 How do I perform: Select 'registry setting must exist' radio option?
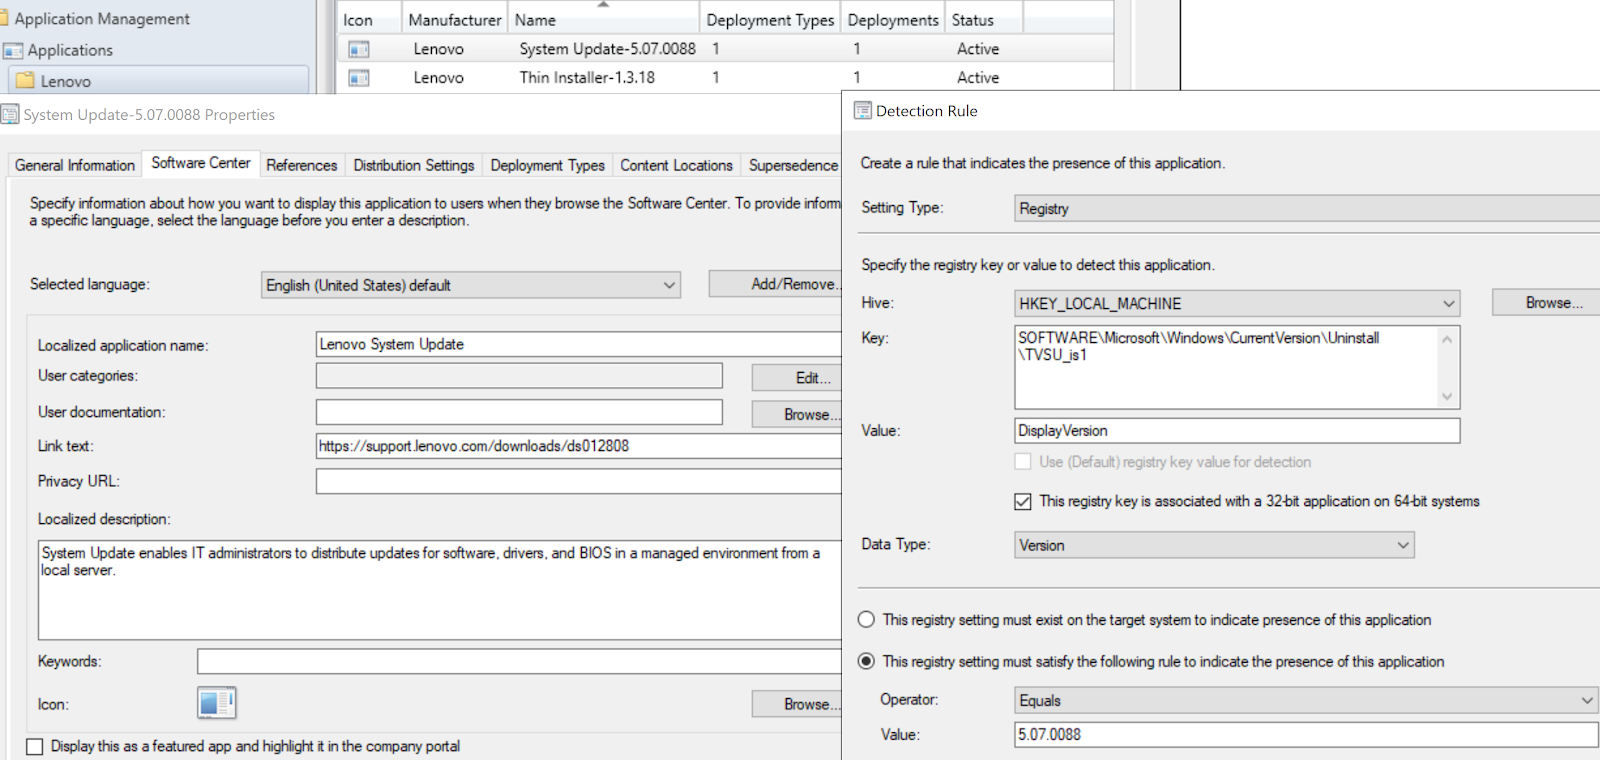(867, 620)
